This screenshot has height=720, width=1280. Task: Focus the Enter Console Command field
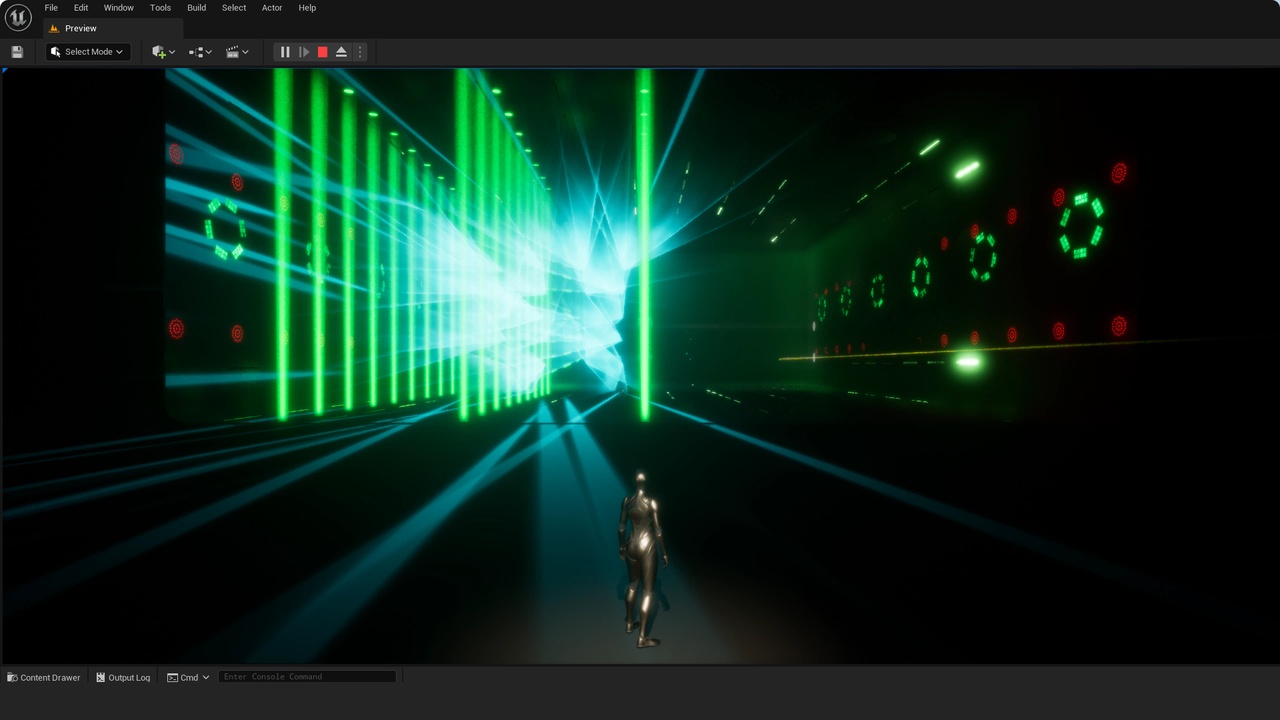coord(307,677)
